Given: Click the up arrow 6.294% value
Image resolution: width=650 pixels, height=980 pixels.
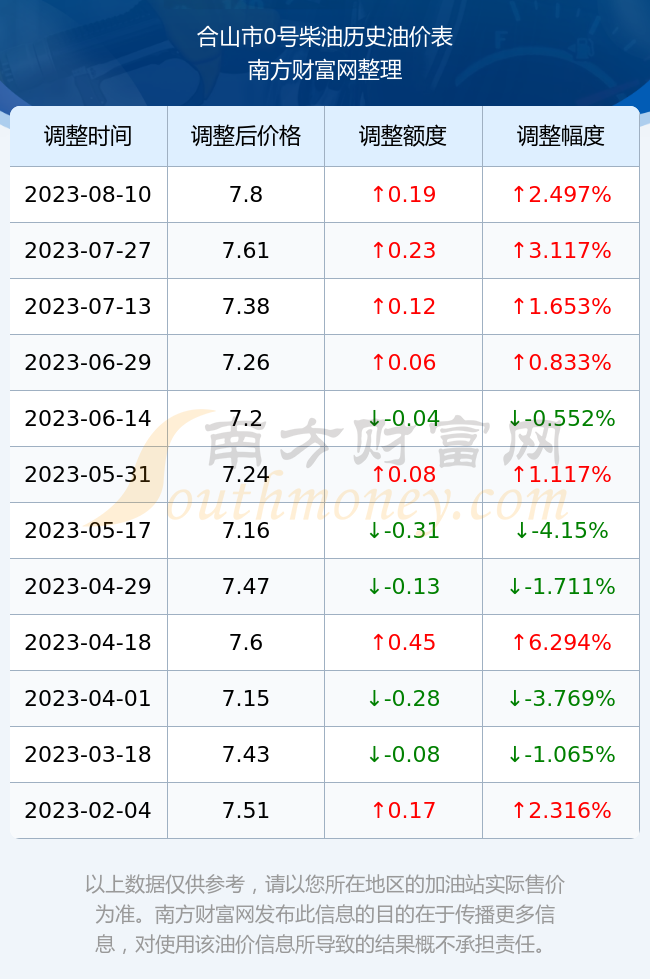Looking at the screenshot, I should (x=561, y=642).
